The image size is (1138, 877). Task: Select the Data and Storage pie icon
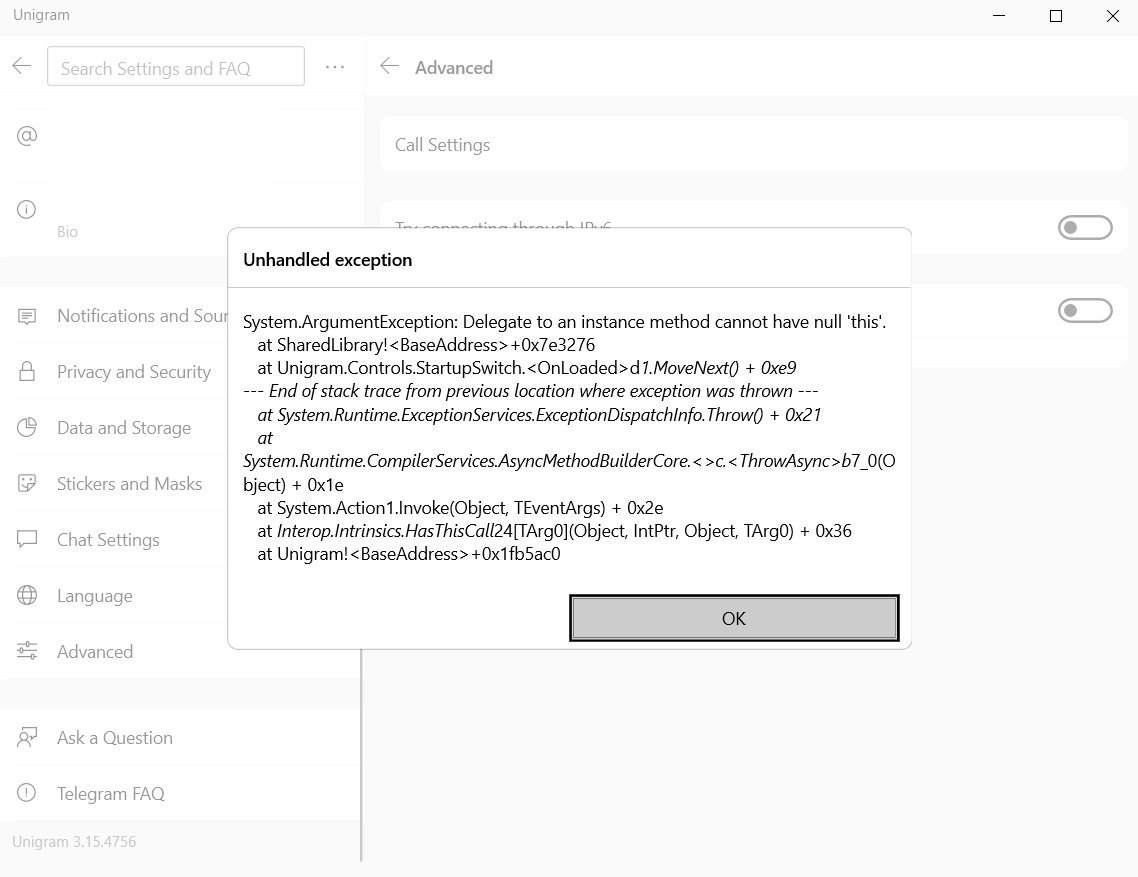click(27, 427)
